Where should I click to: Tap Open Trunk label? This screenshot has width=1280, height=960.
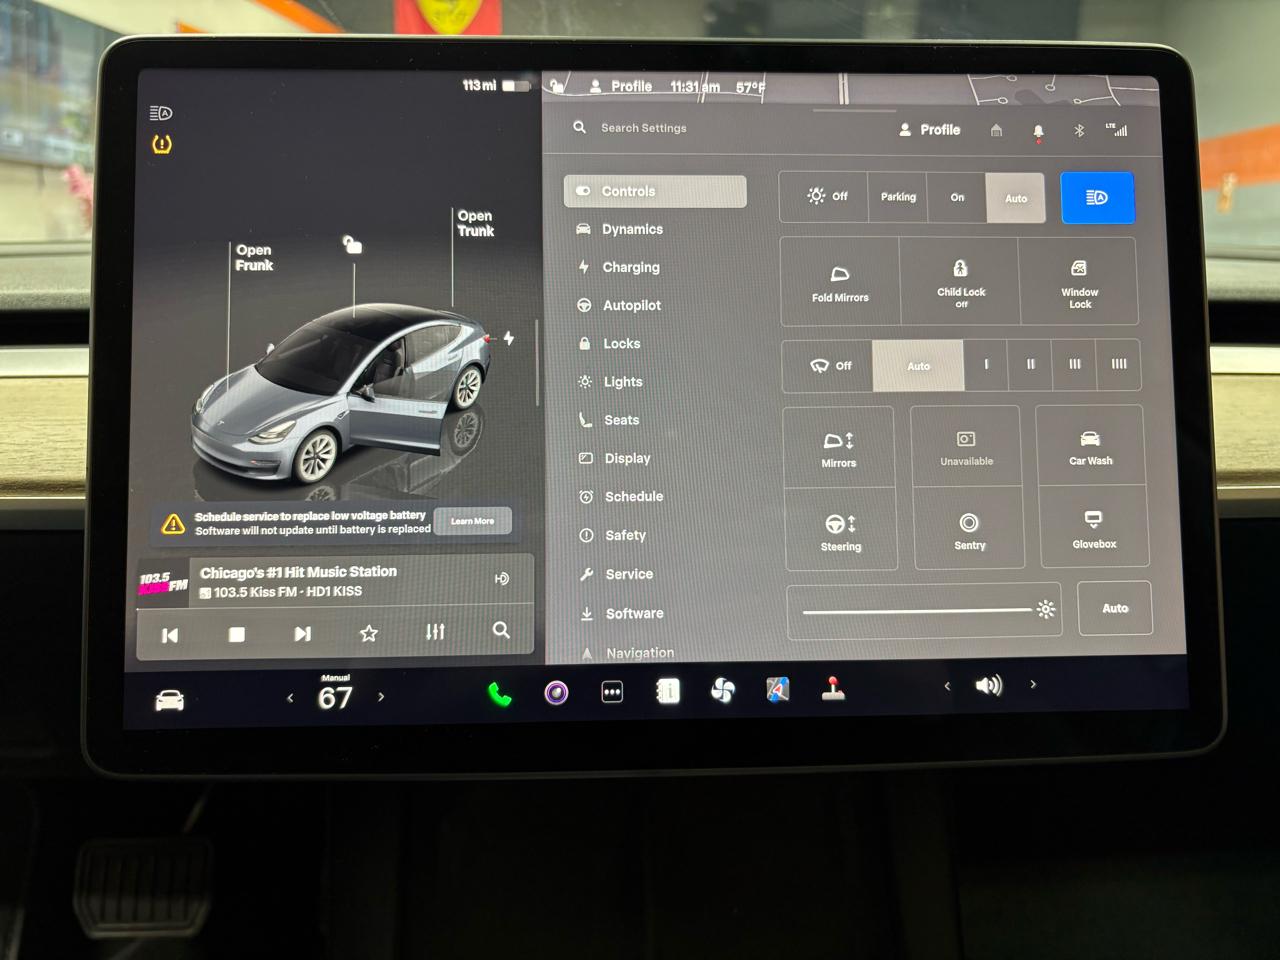tap(475, 223)
